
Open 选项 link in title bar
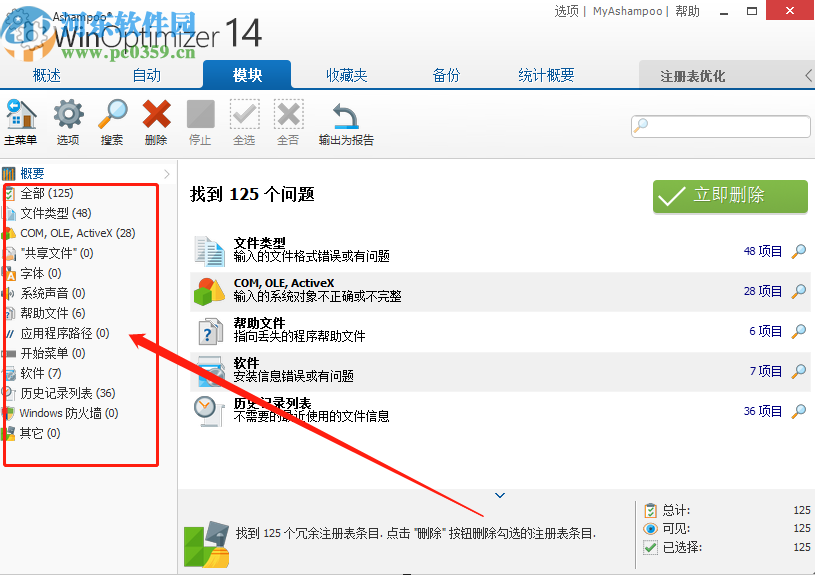click(x=567, y=11)
